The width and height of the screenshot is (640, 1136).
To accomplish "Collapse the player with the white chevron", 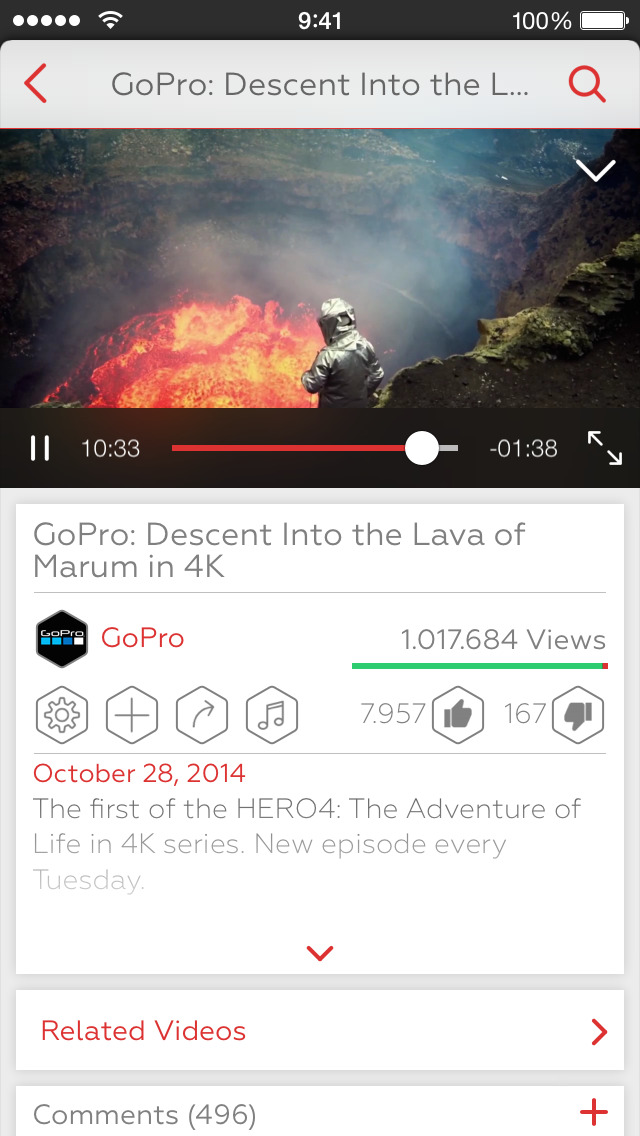I will 596,171.
